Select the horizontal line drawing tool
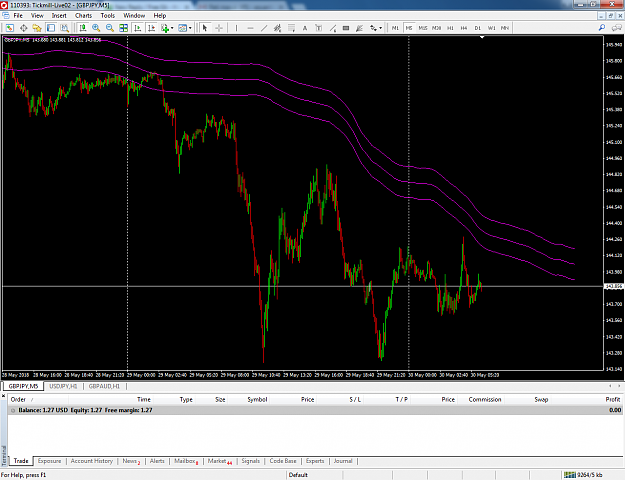This screenshot has width=625, height=480. [x=250, y=28]
